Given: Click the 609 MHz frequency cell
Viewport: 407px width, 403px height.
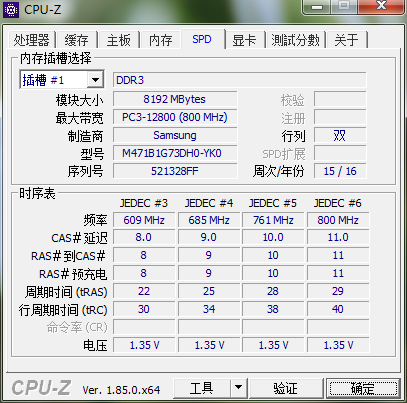Looking at the screenshot, I should coord(144,220).
